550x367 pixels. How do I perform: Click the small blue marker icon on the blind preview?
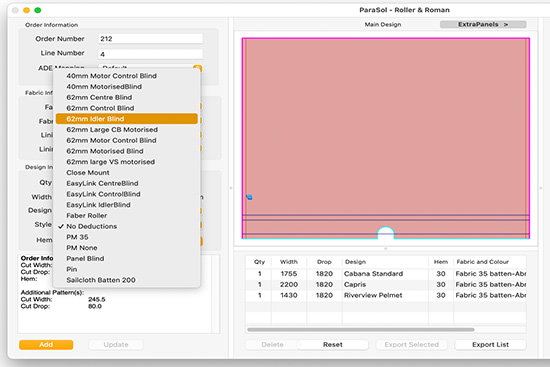[249, 198]
